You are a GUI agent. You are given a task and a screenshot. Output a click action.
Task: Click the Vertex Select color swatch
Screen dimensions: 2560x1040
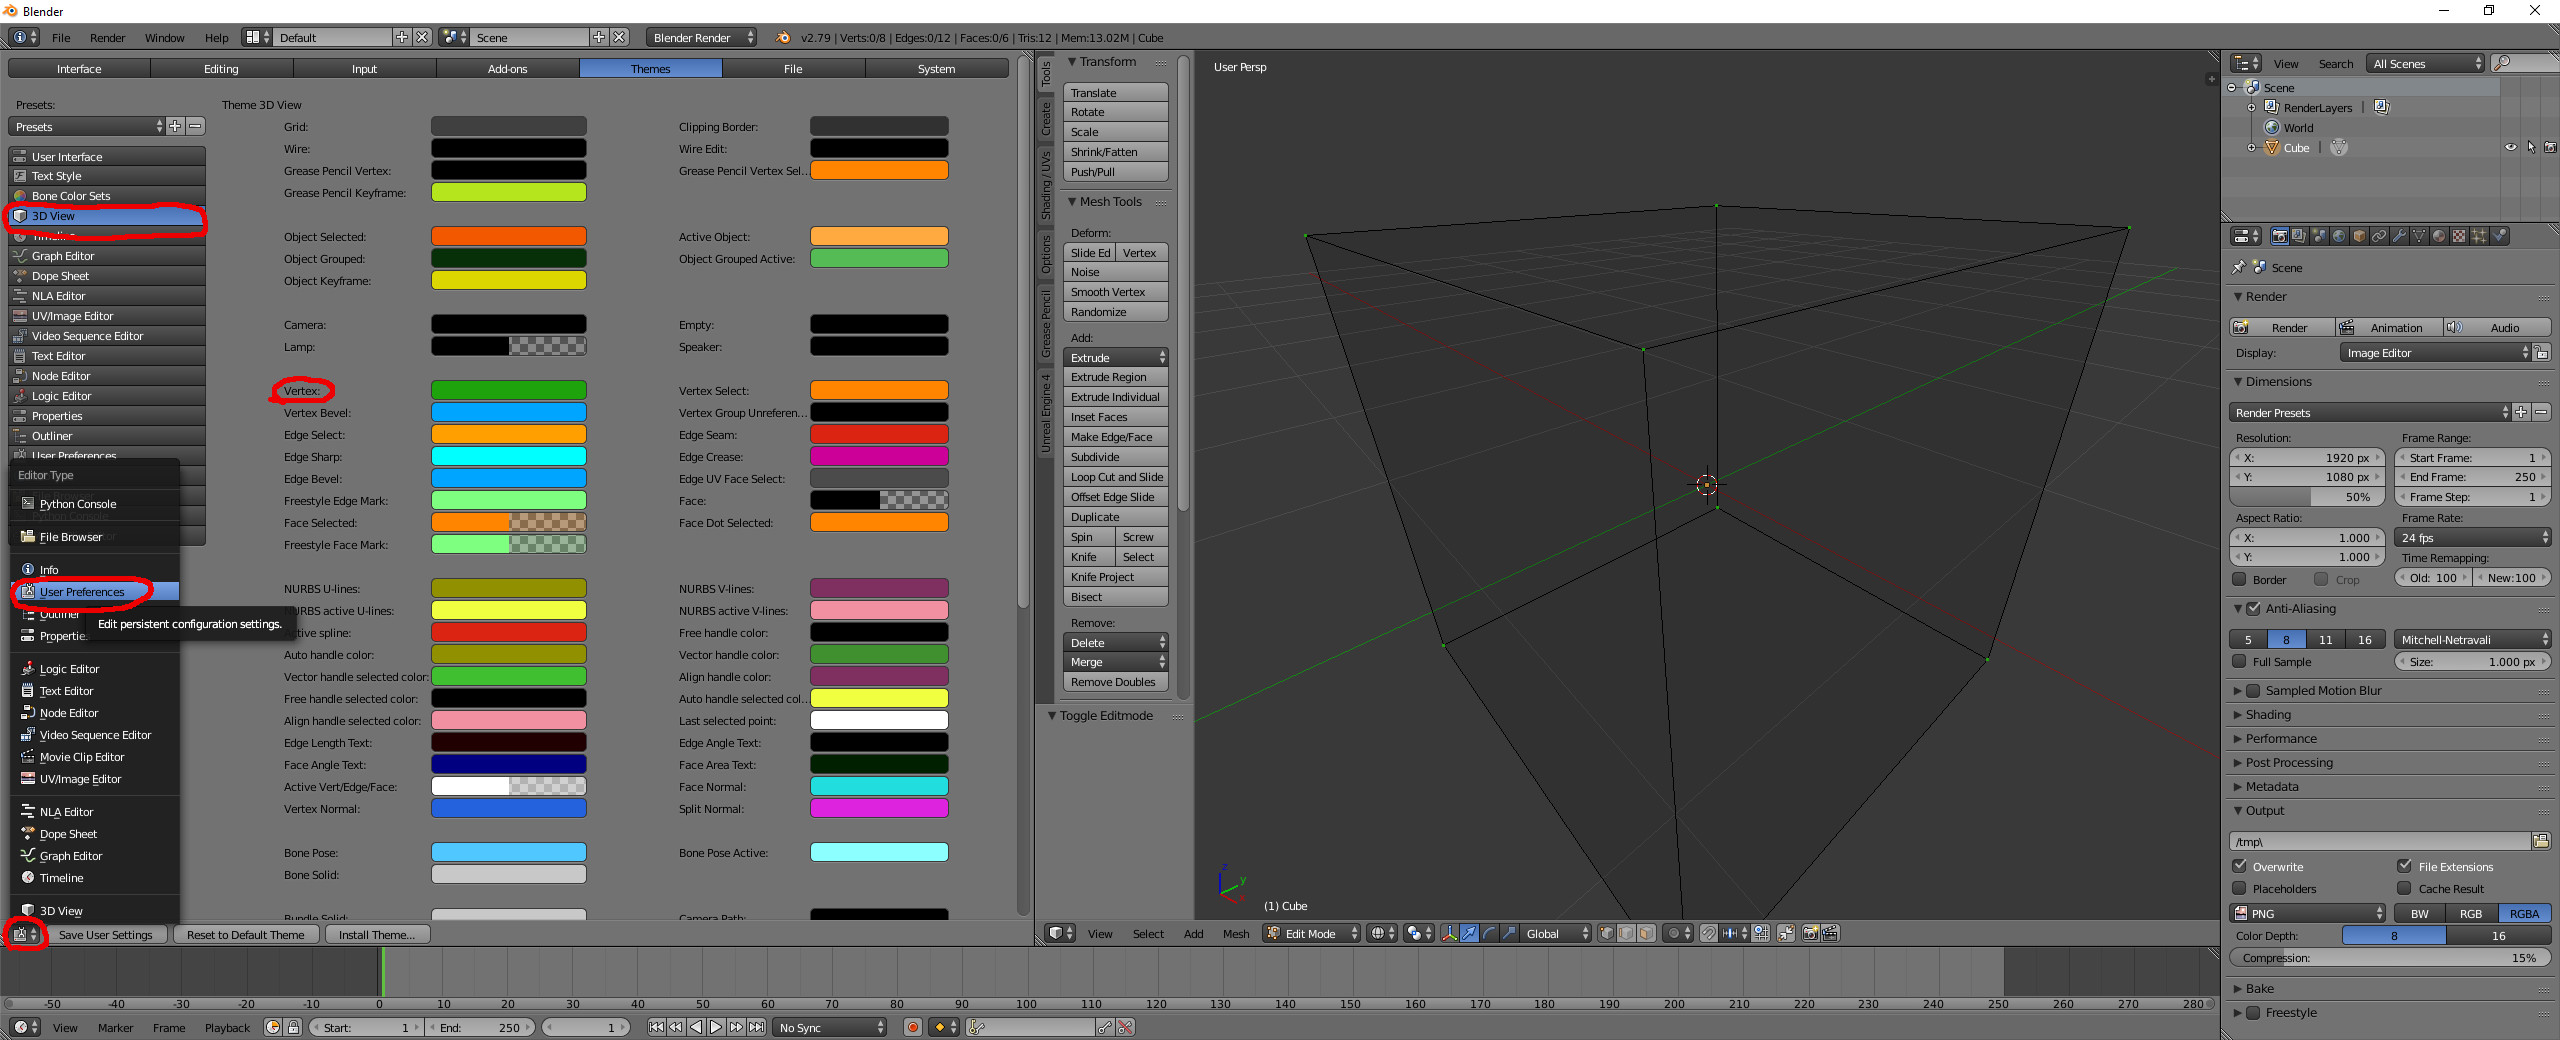click(x=879, y=390)
